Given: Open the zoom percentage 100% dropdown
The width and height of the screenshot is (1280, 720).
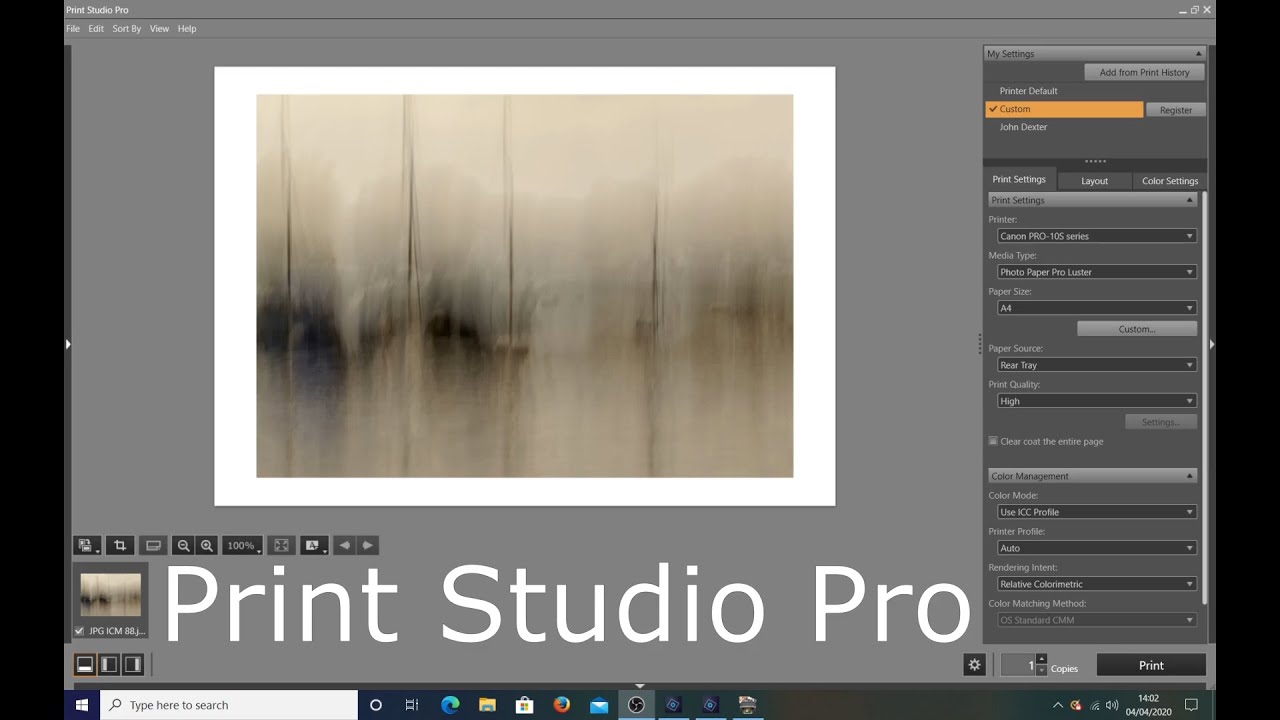Looking at the screenshot, I should 243,545.
